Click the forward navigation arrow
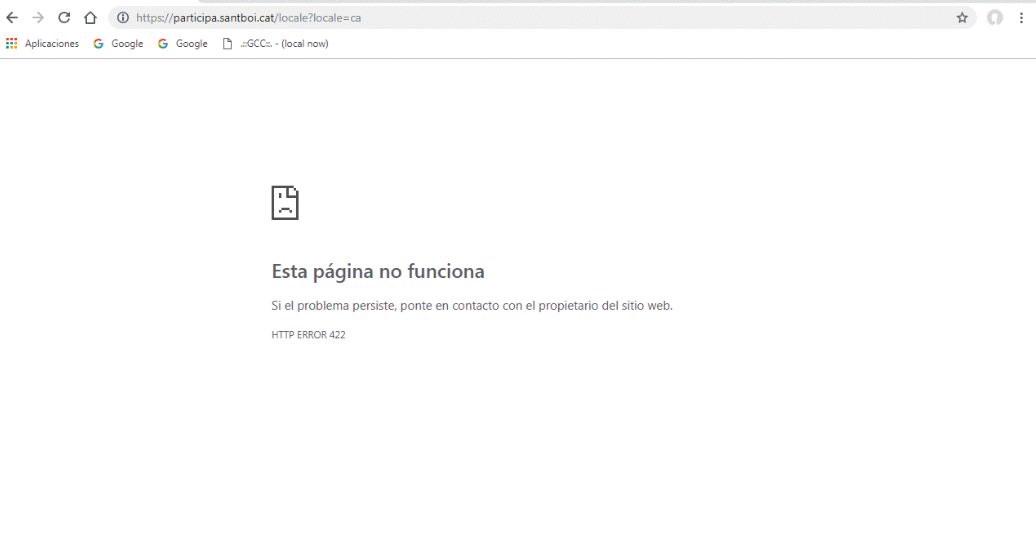 coord(38,18)
